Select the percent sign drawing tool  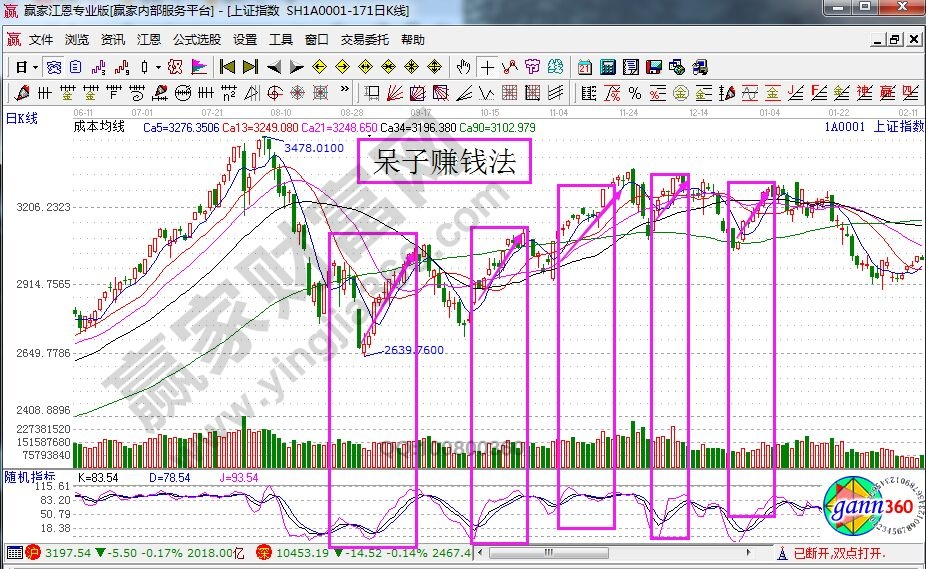[634, 93]
